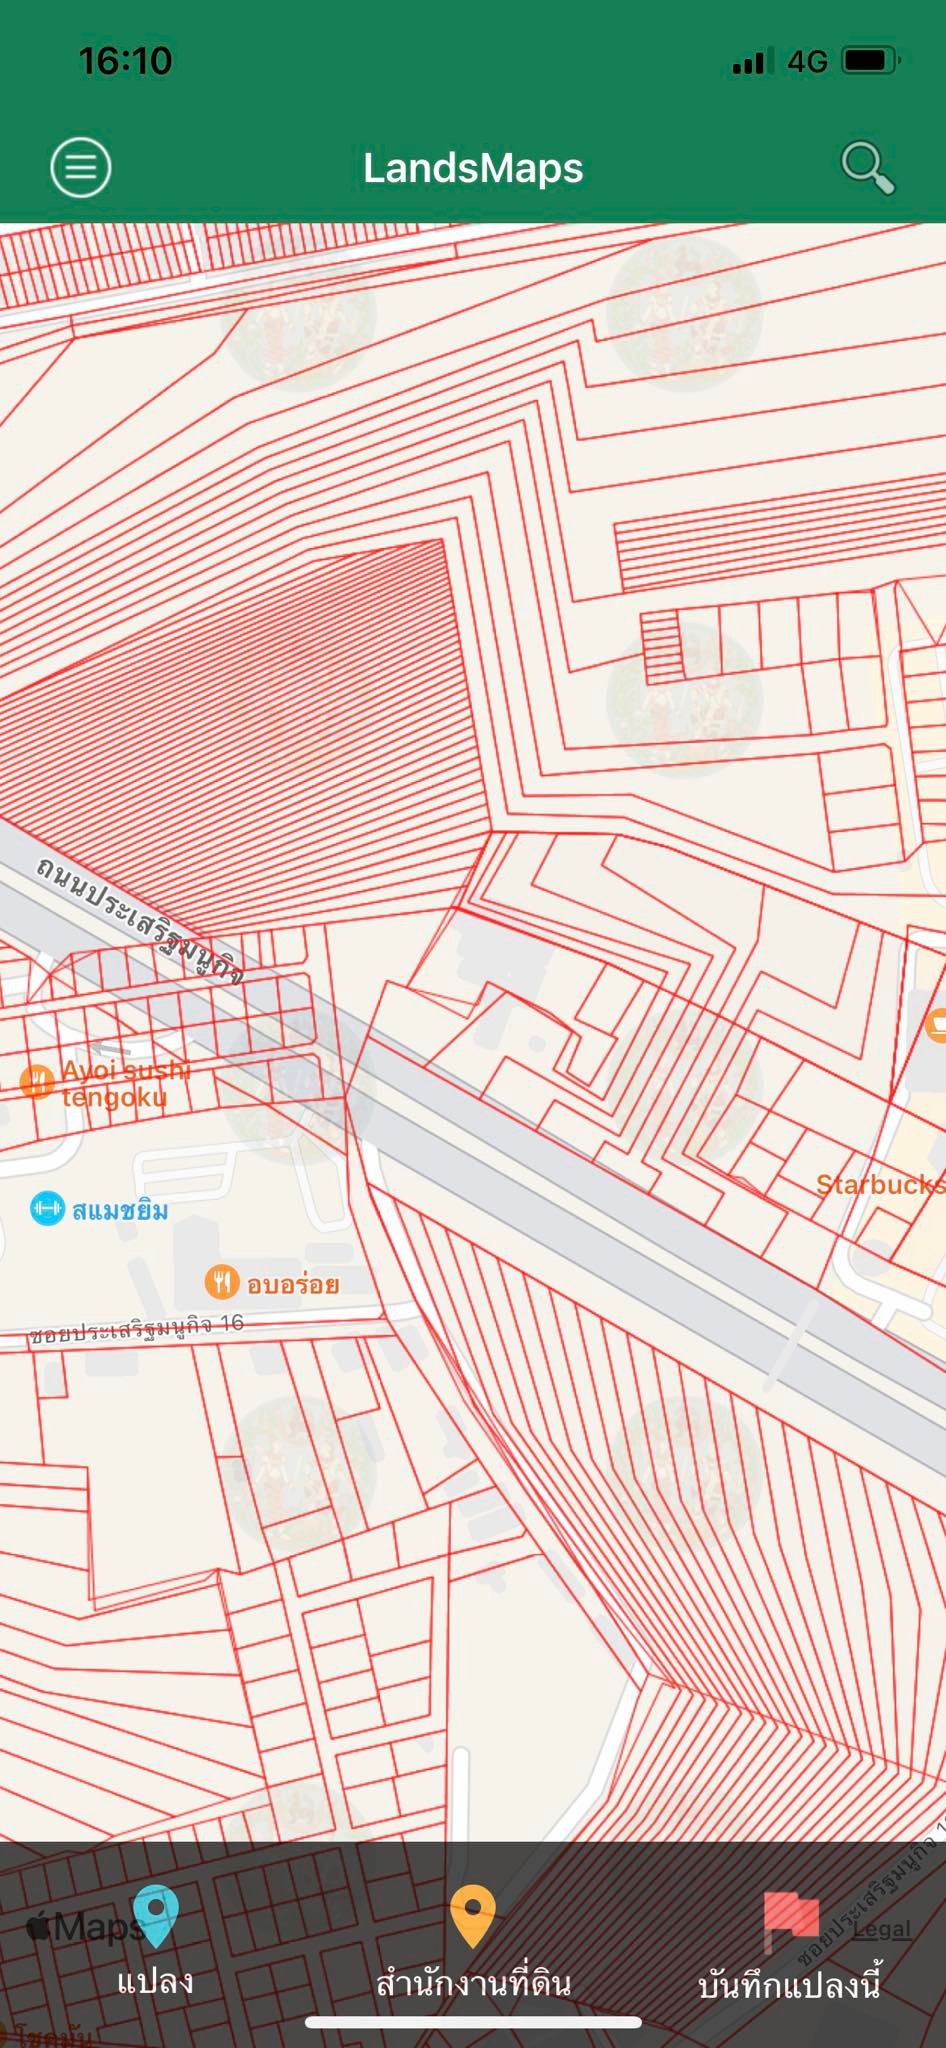
Task: Tap the Starbucks label on map
Action: pyautogui.click(x=880, y=1185)
